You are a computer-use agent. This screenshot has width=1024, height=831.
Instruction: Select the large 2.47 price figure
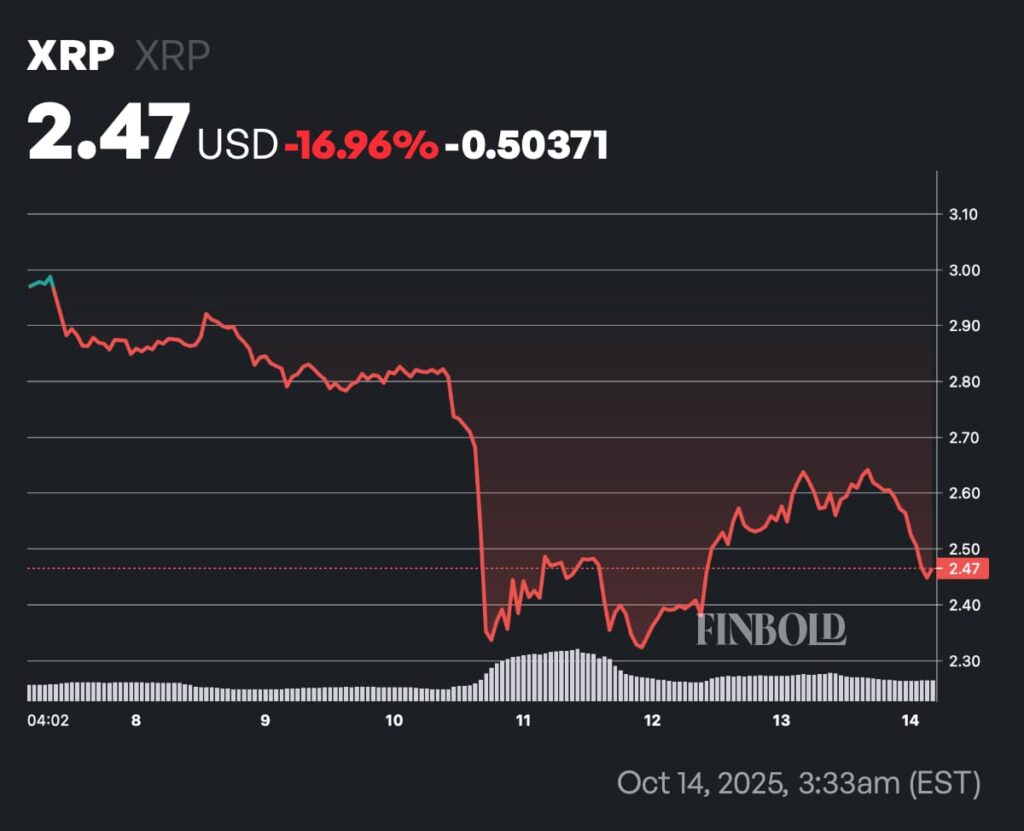108,134
